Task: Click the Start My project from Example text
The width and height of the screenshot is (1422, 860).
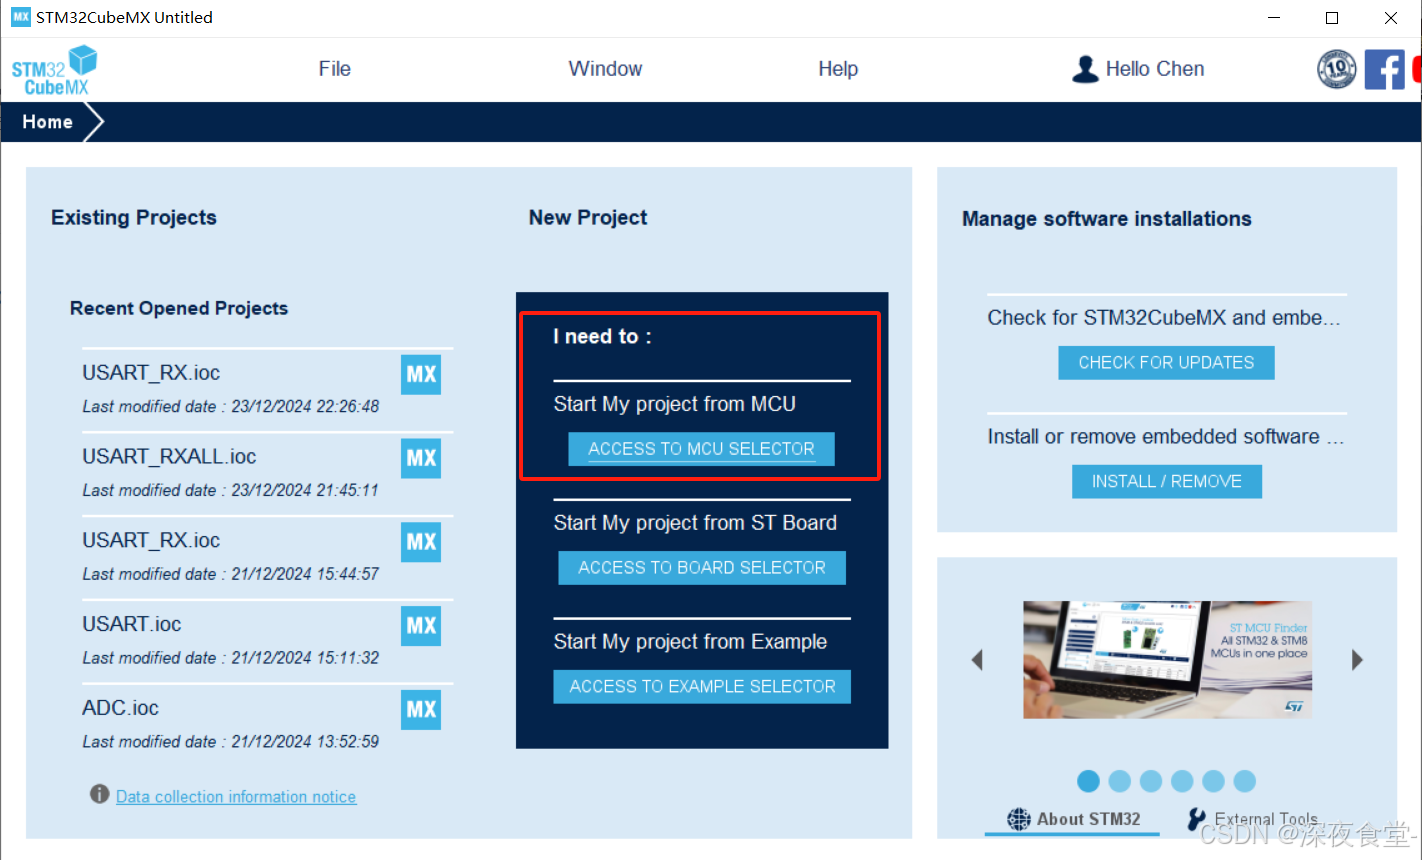Action: 690,642
